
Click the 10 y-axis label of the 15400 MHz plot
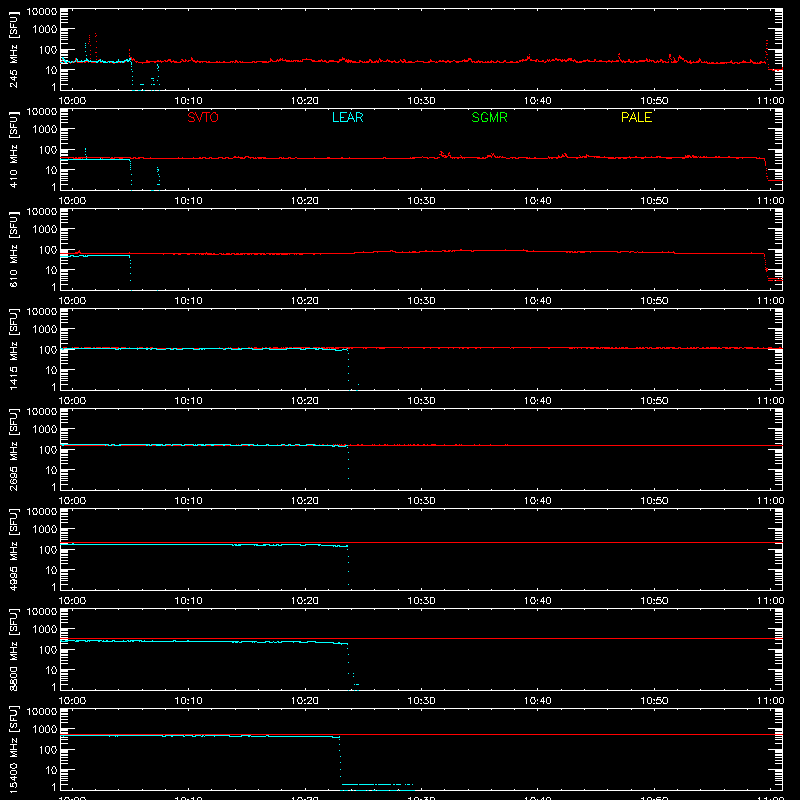coord(51,770)
